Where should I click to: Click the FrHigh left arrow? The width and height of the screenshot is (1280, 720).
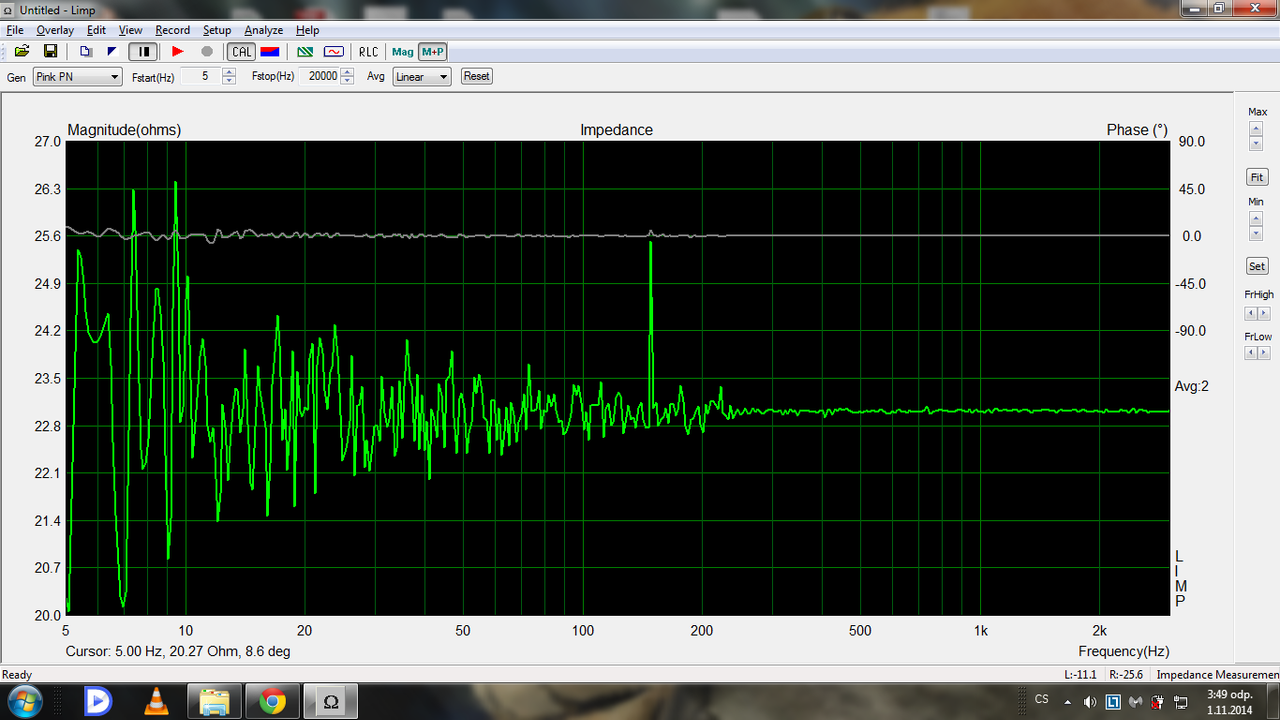(1251, 314)
